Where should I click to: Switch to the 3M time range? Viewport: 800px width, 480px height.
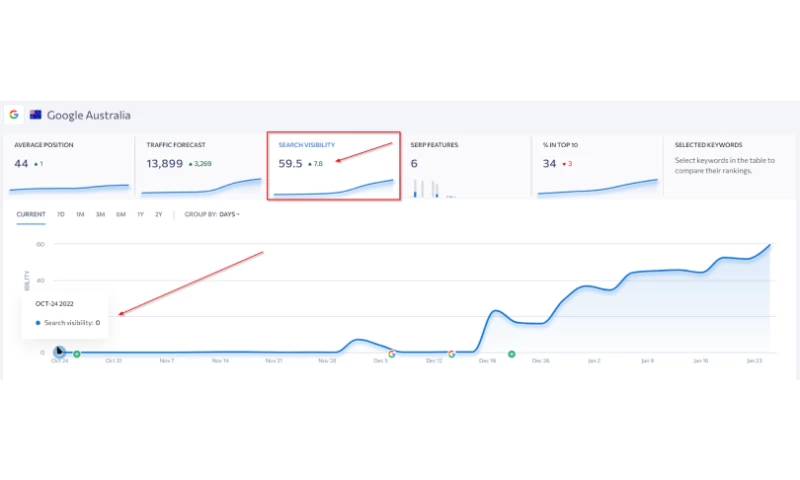pyautogui.click(x=100, y=214)
